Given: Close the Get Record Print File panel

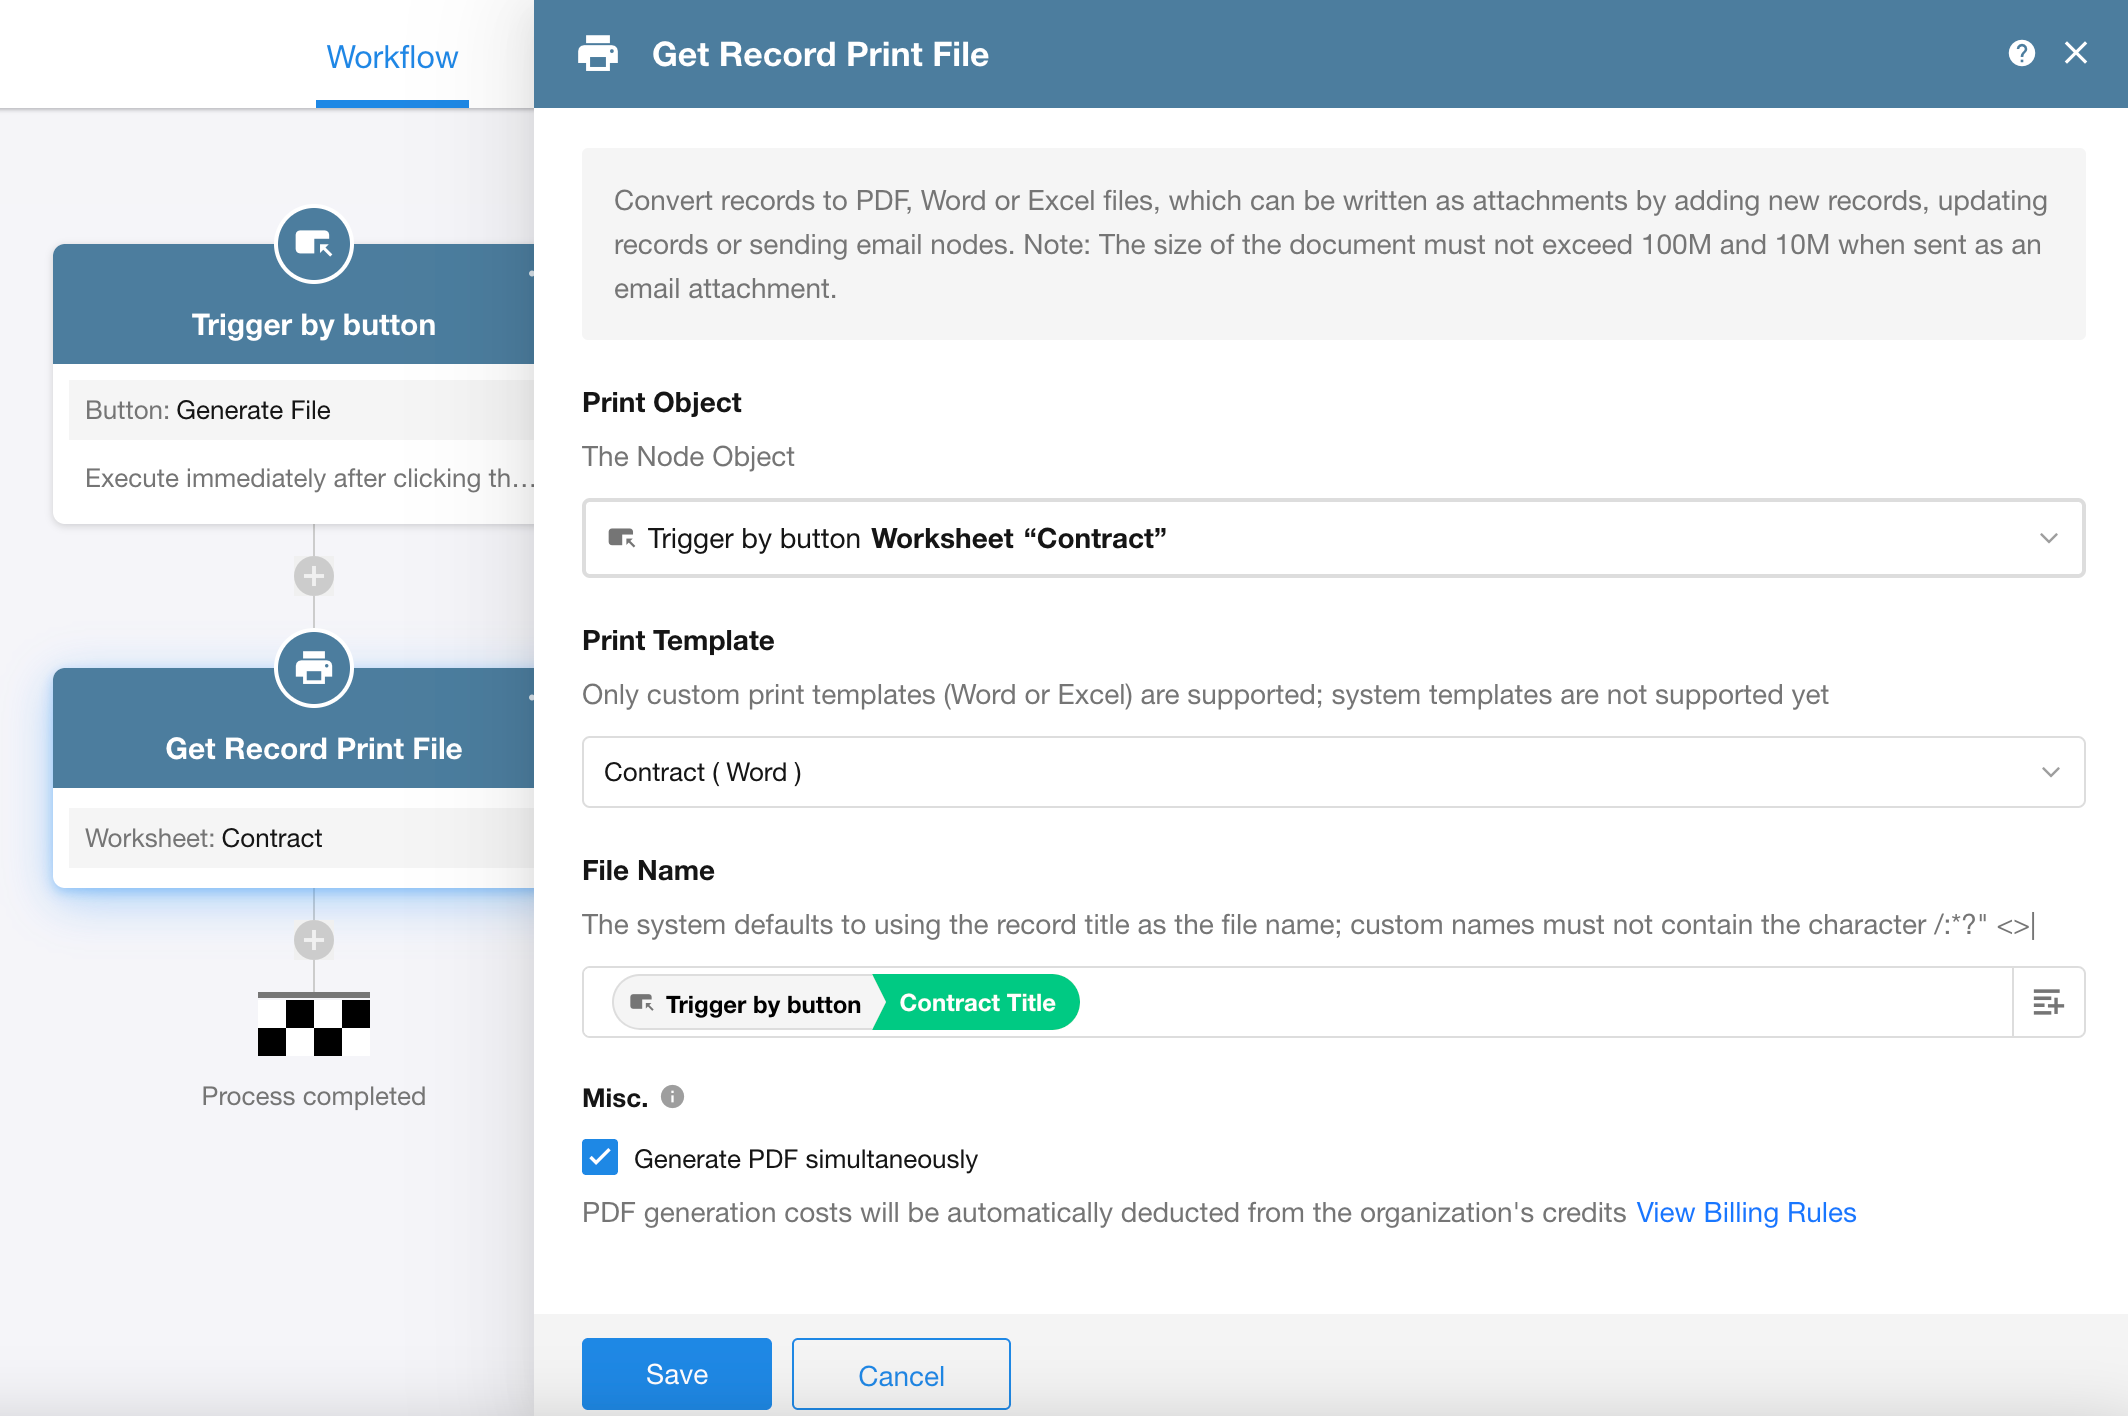Looking at the screenshot, I should click(x=2076, y=53).
